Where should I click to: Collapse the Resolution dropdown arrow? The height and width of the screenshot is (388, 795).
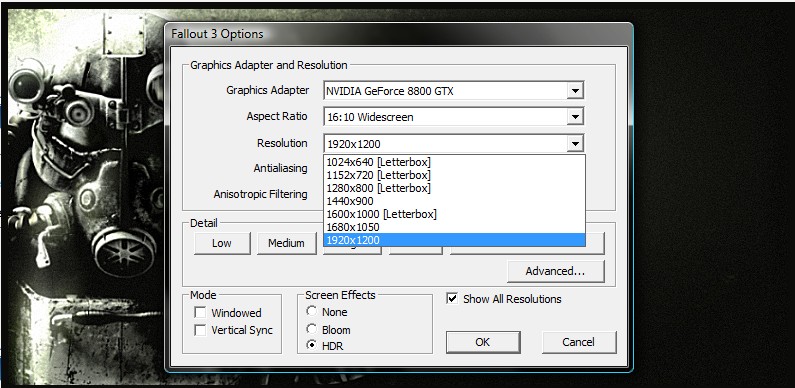coord(574,144)
